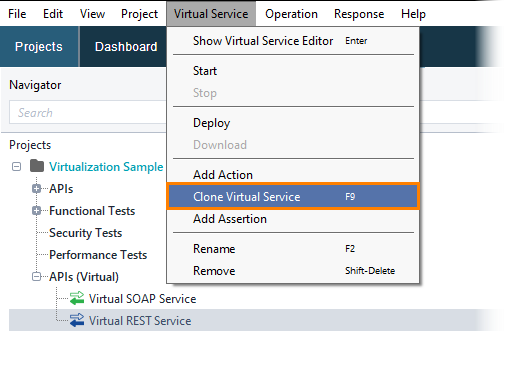Switch to the Dashboard tab
Image resolution: width=505 pixels, height=372 pixels.
tap(126, 46)
